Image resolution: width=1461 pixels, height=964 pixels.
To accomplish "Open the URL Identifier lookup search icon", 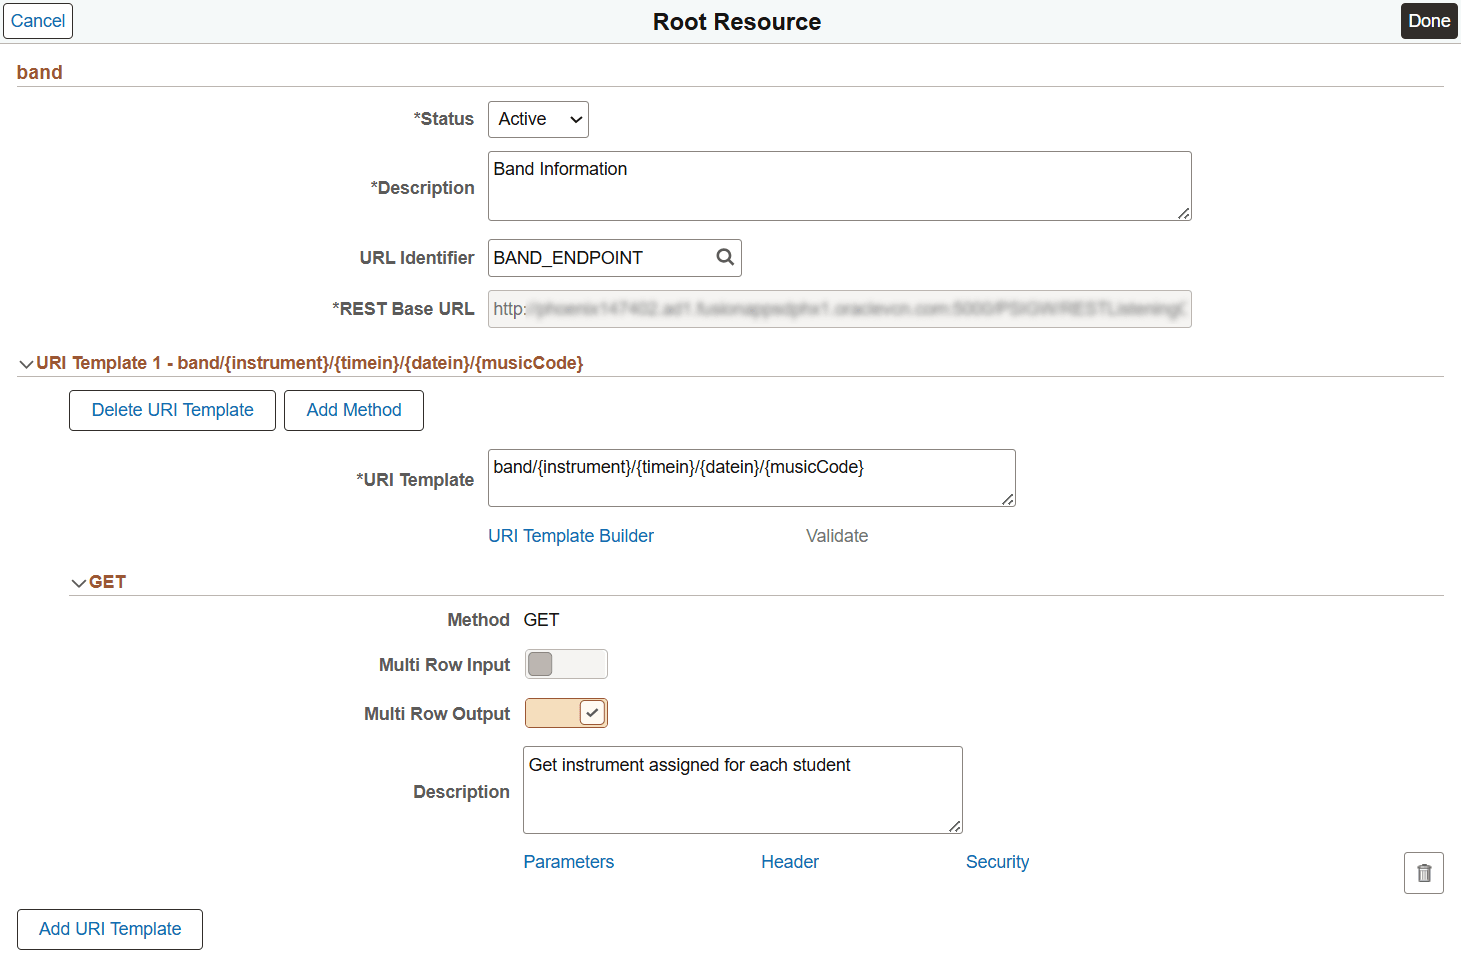I will [x=724, y=257].
